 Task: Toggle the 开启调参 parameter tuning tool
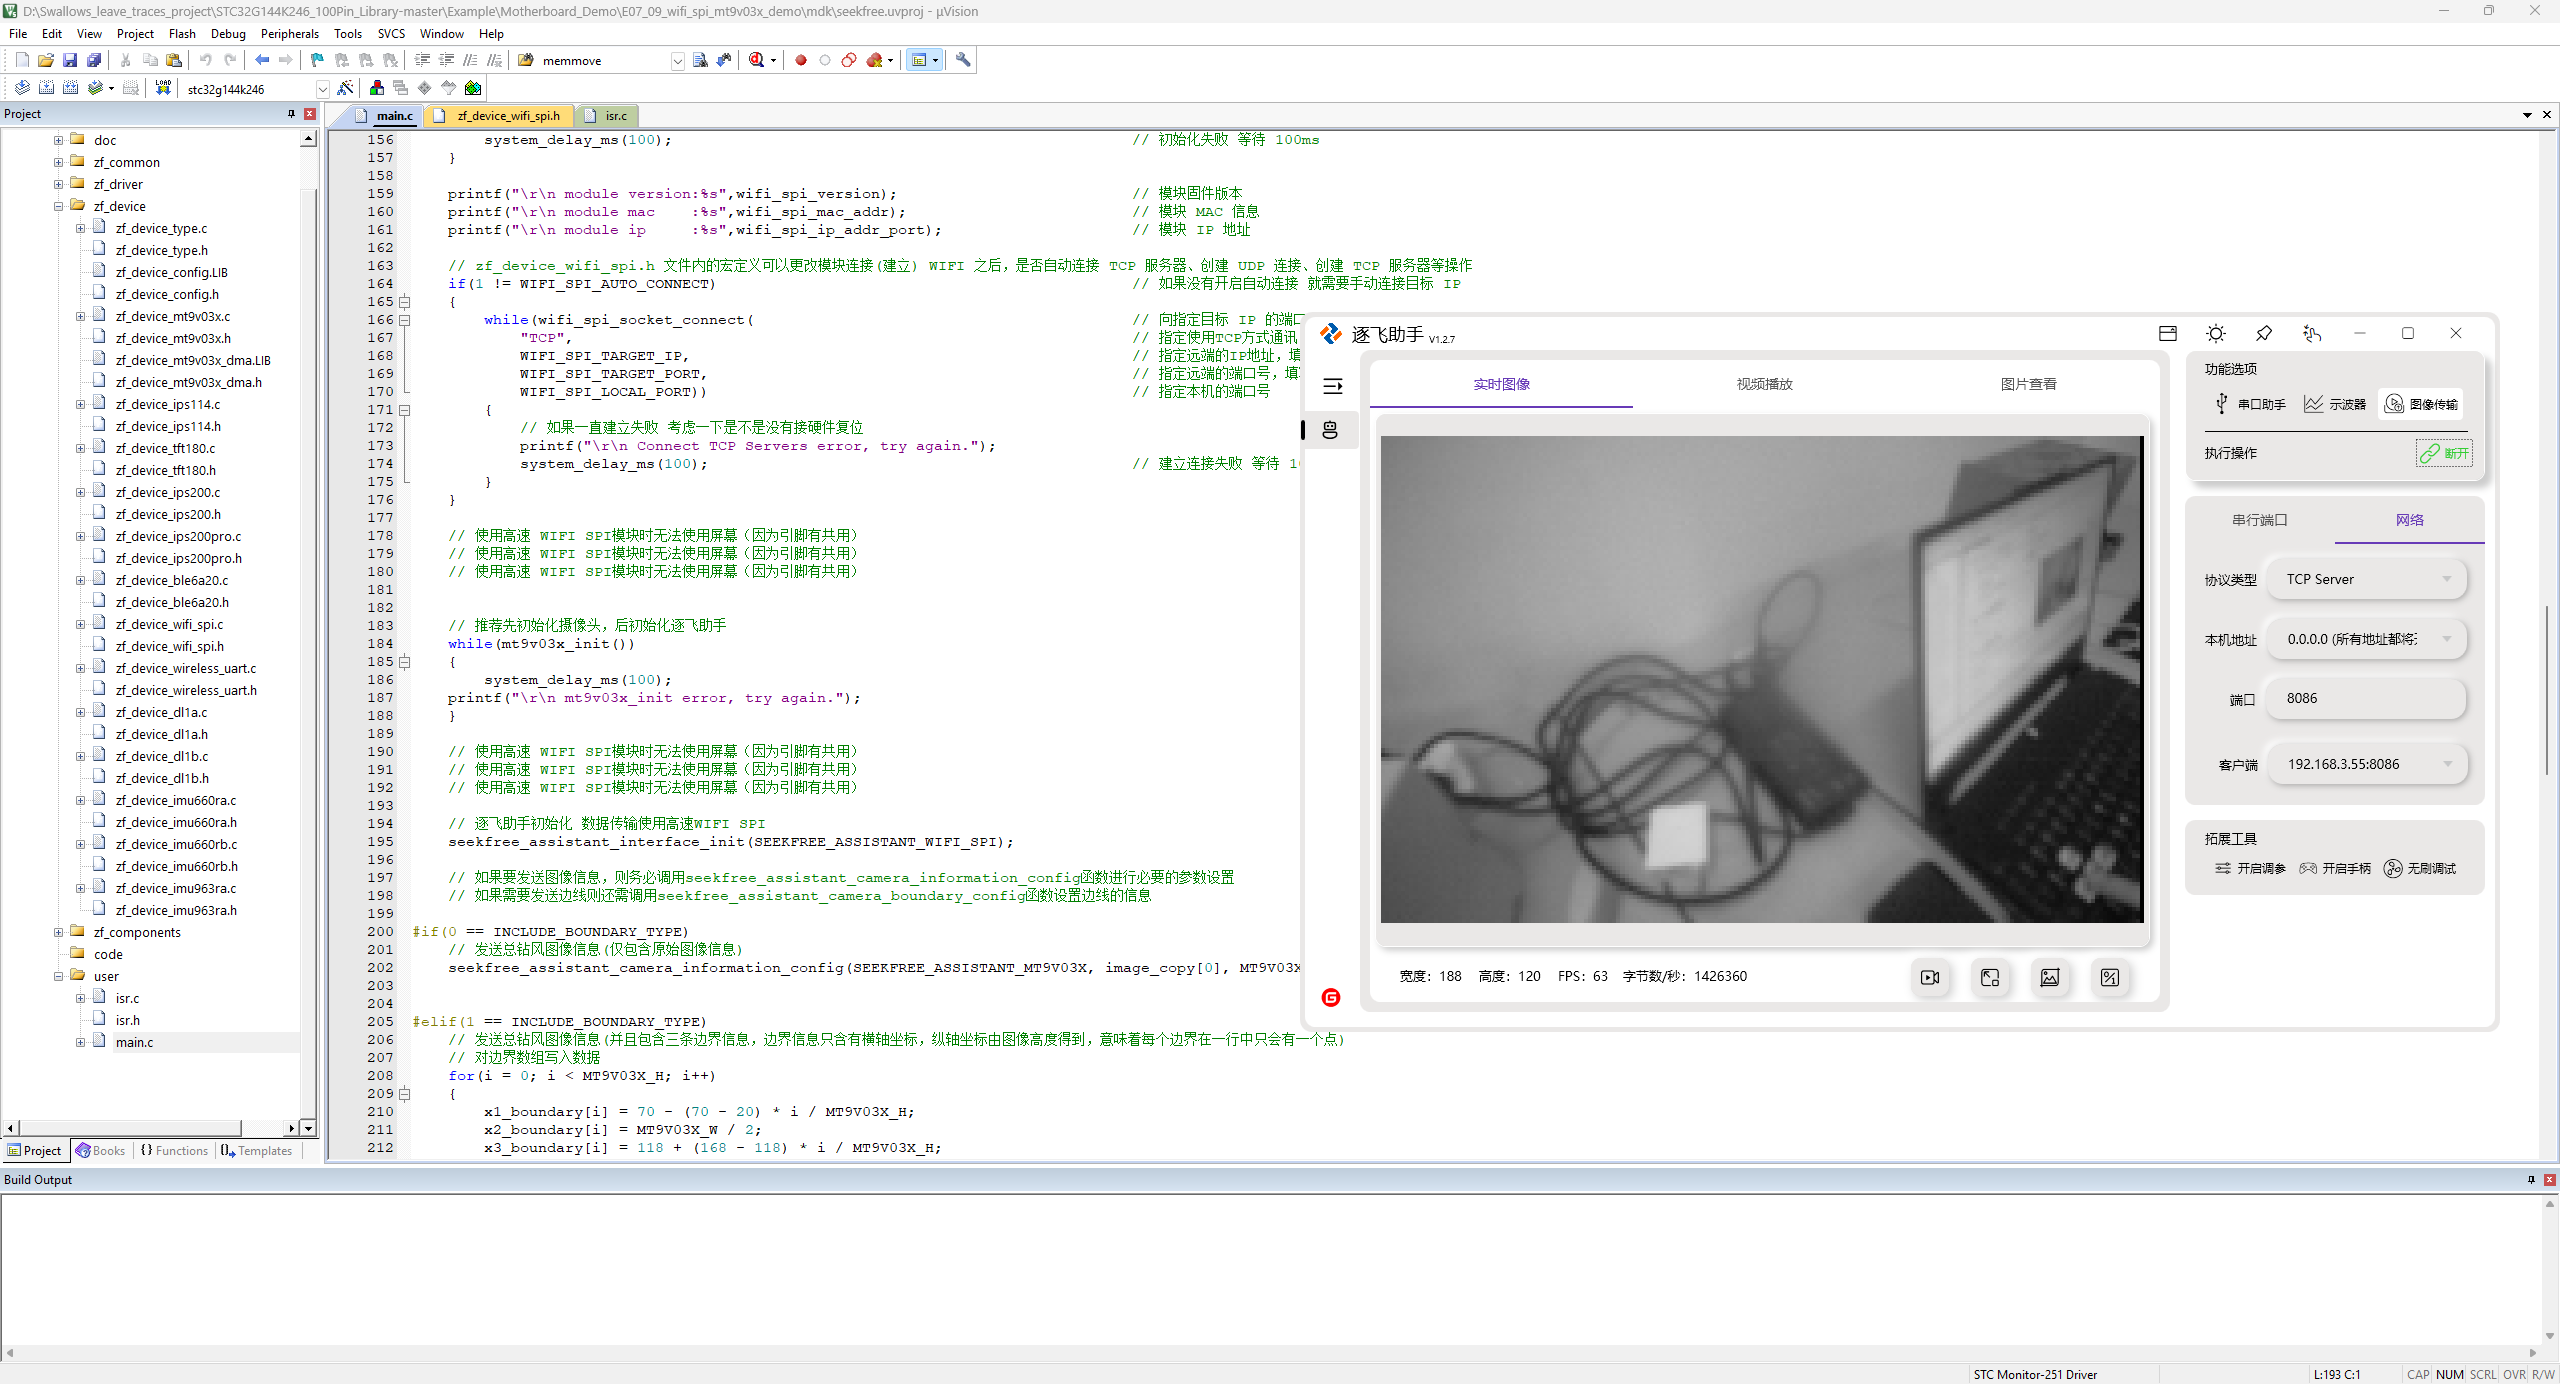tap(2250, 868)
